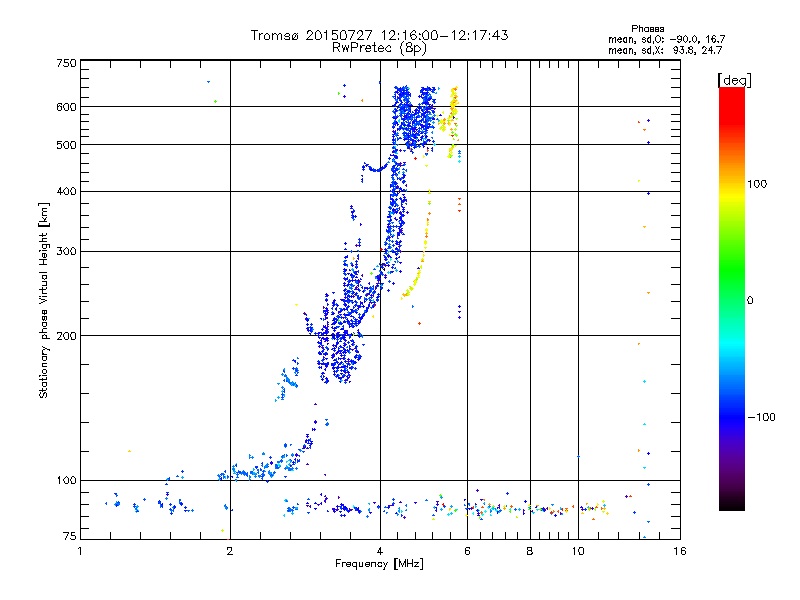Select the 'RwPretec (8p)' subtitle text
The image size is (800, 600).
coord(379,48)
